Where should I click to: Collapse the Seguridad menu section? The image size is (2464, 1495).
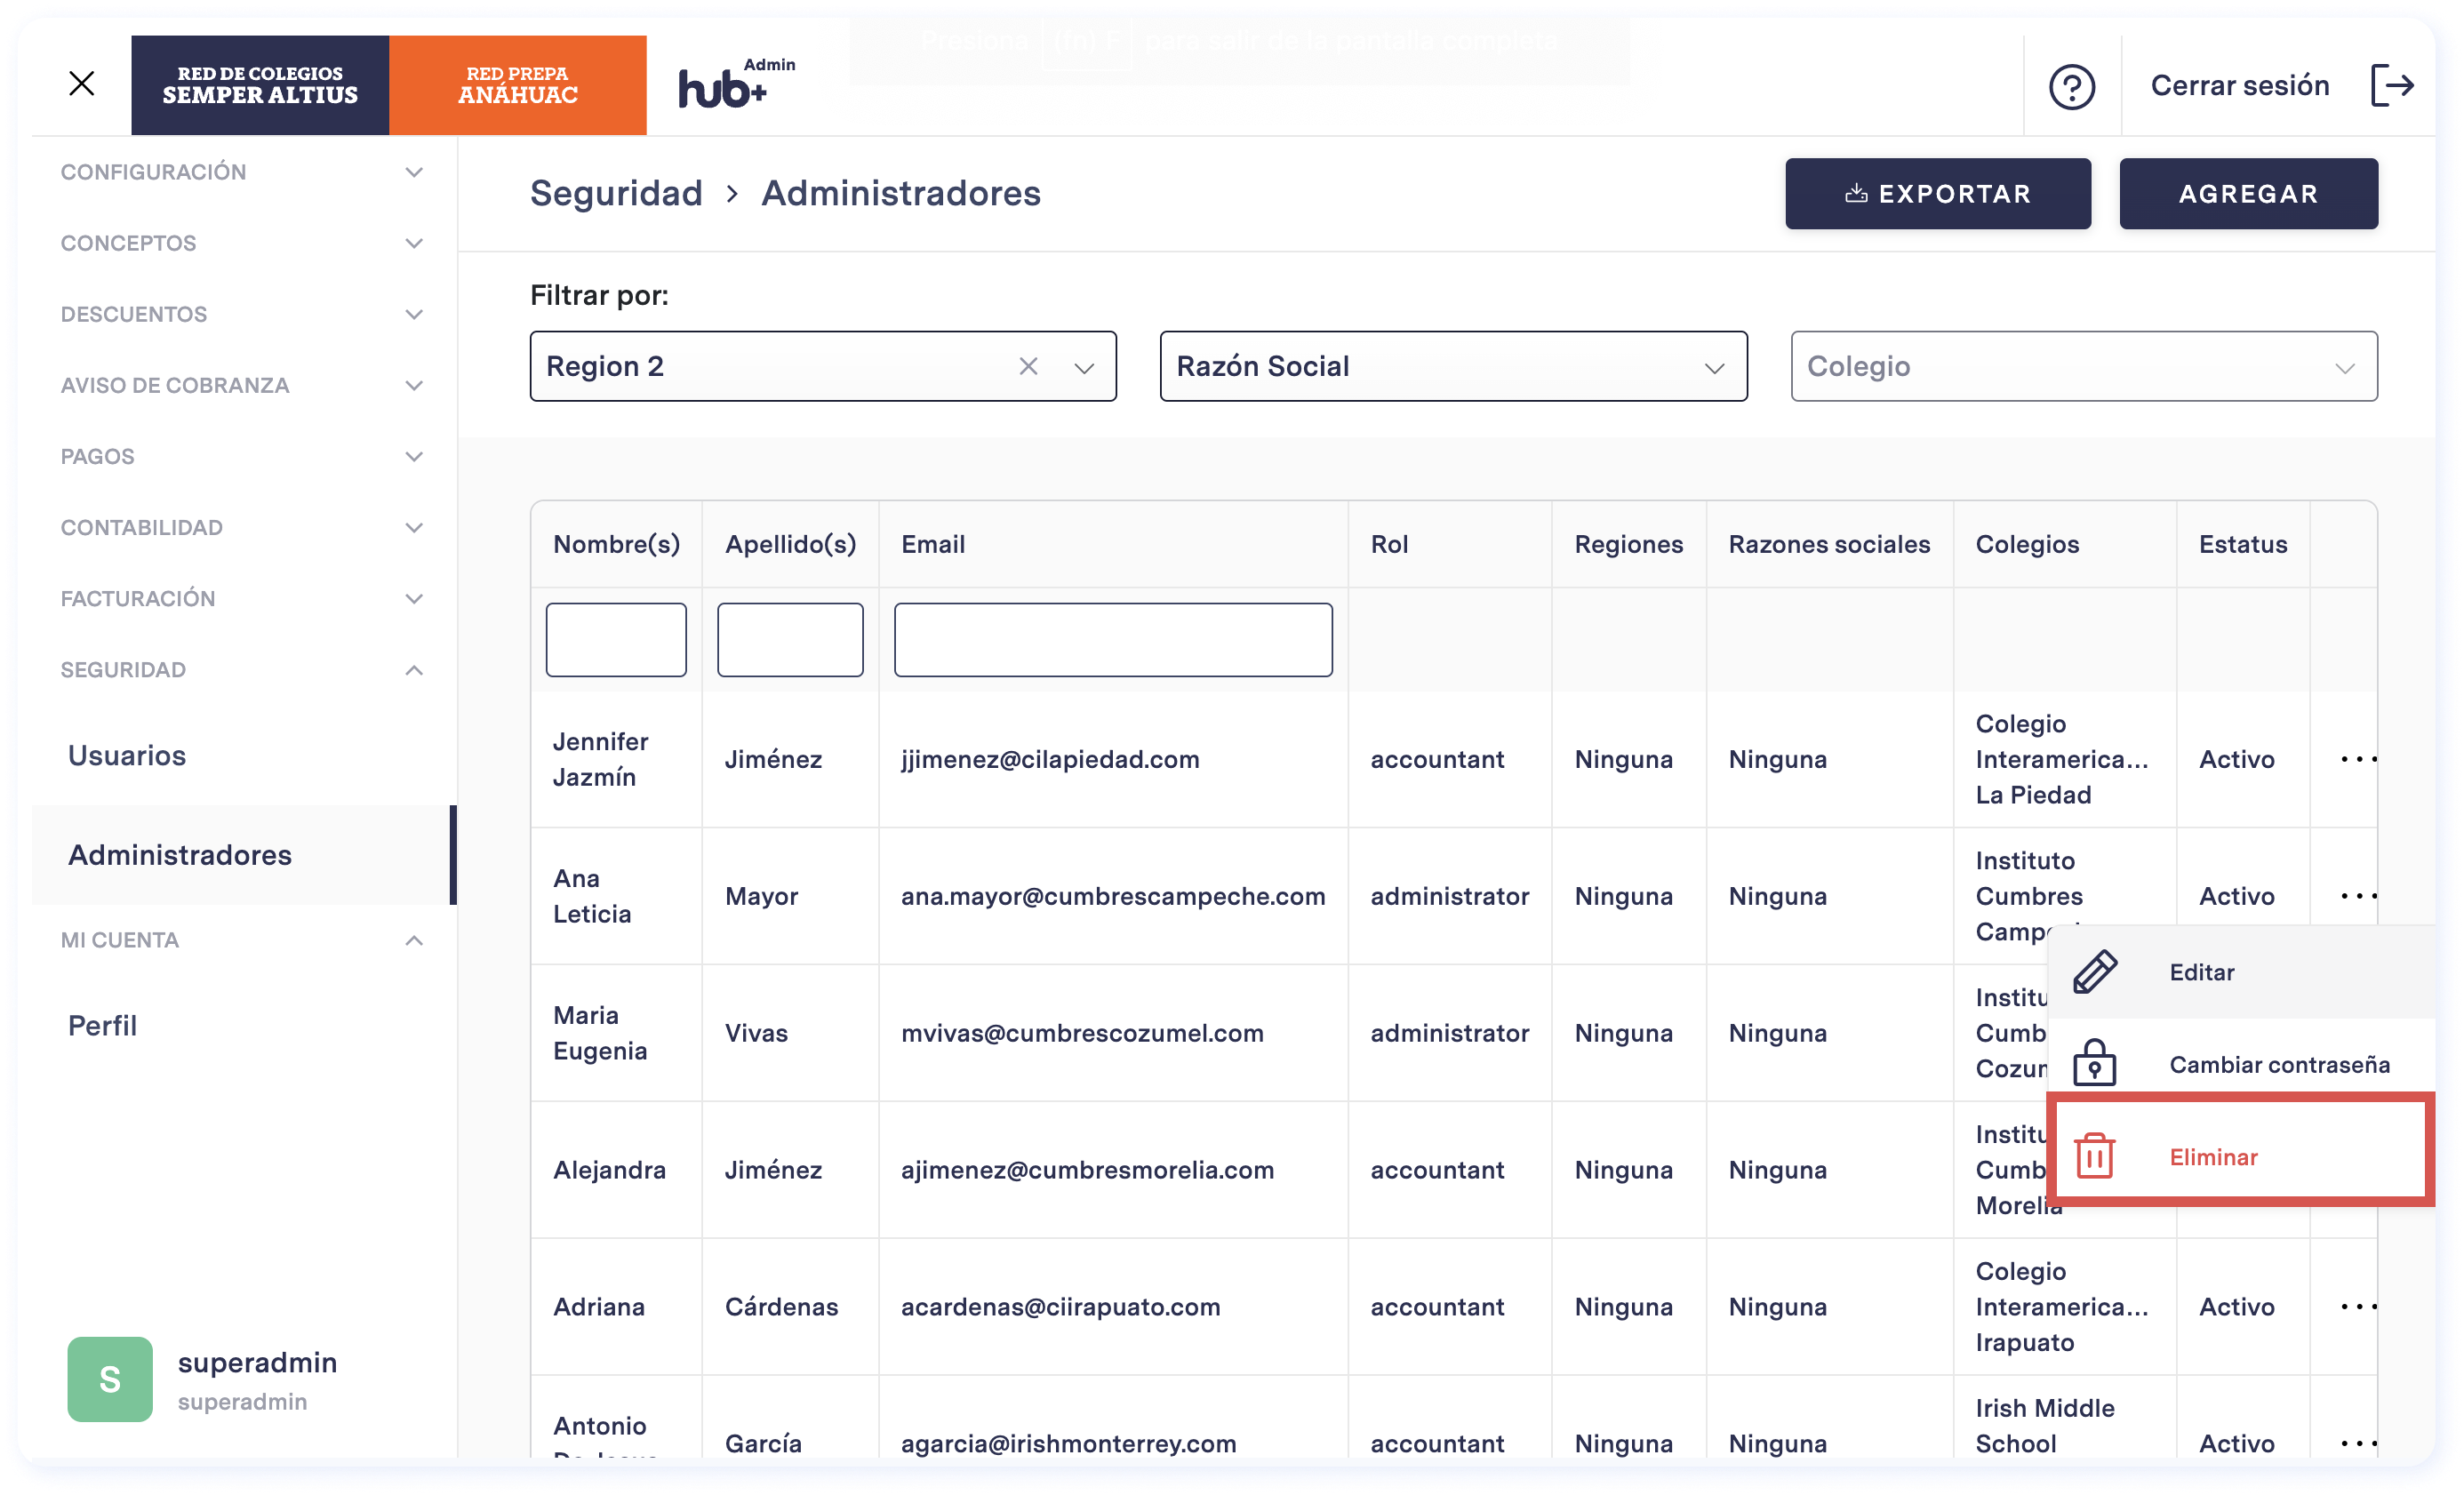coord(243,669)
